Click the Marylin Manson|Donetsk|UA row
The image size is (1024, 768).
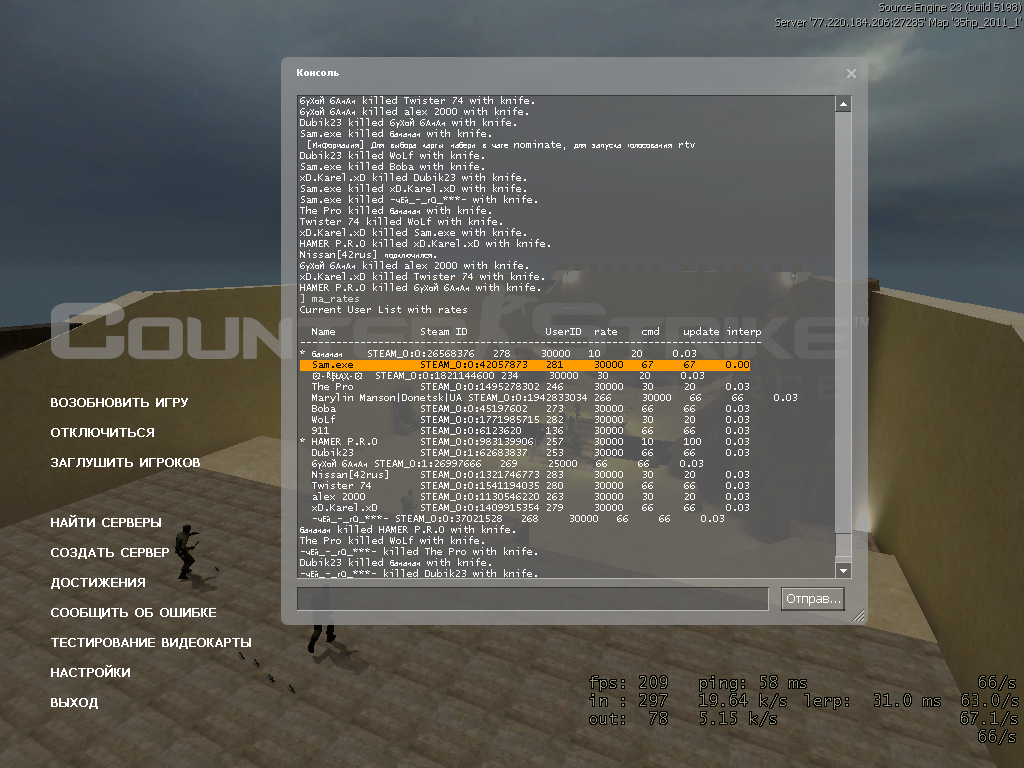point(554,398)
